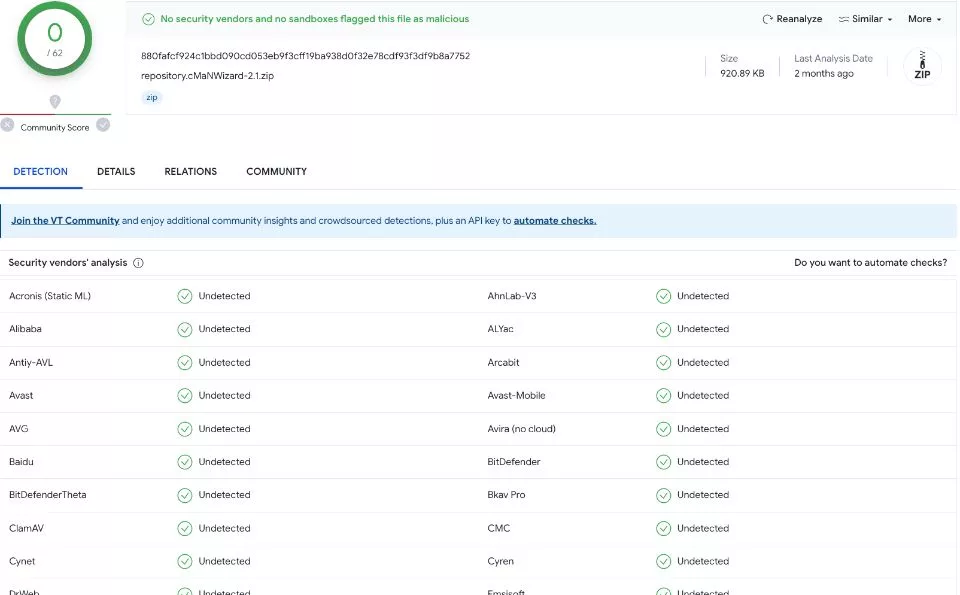Click the Arcabit undetected check icon
The width and height of the screenshot is (960, 595).
tap(664, 362)
